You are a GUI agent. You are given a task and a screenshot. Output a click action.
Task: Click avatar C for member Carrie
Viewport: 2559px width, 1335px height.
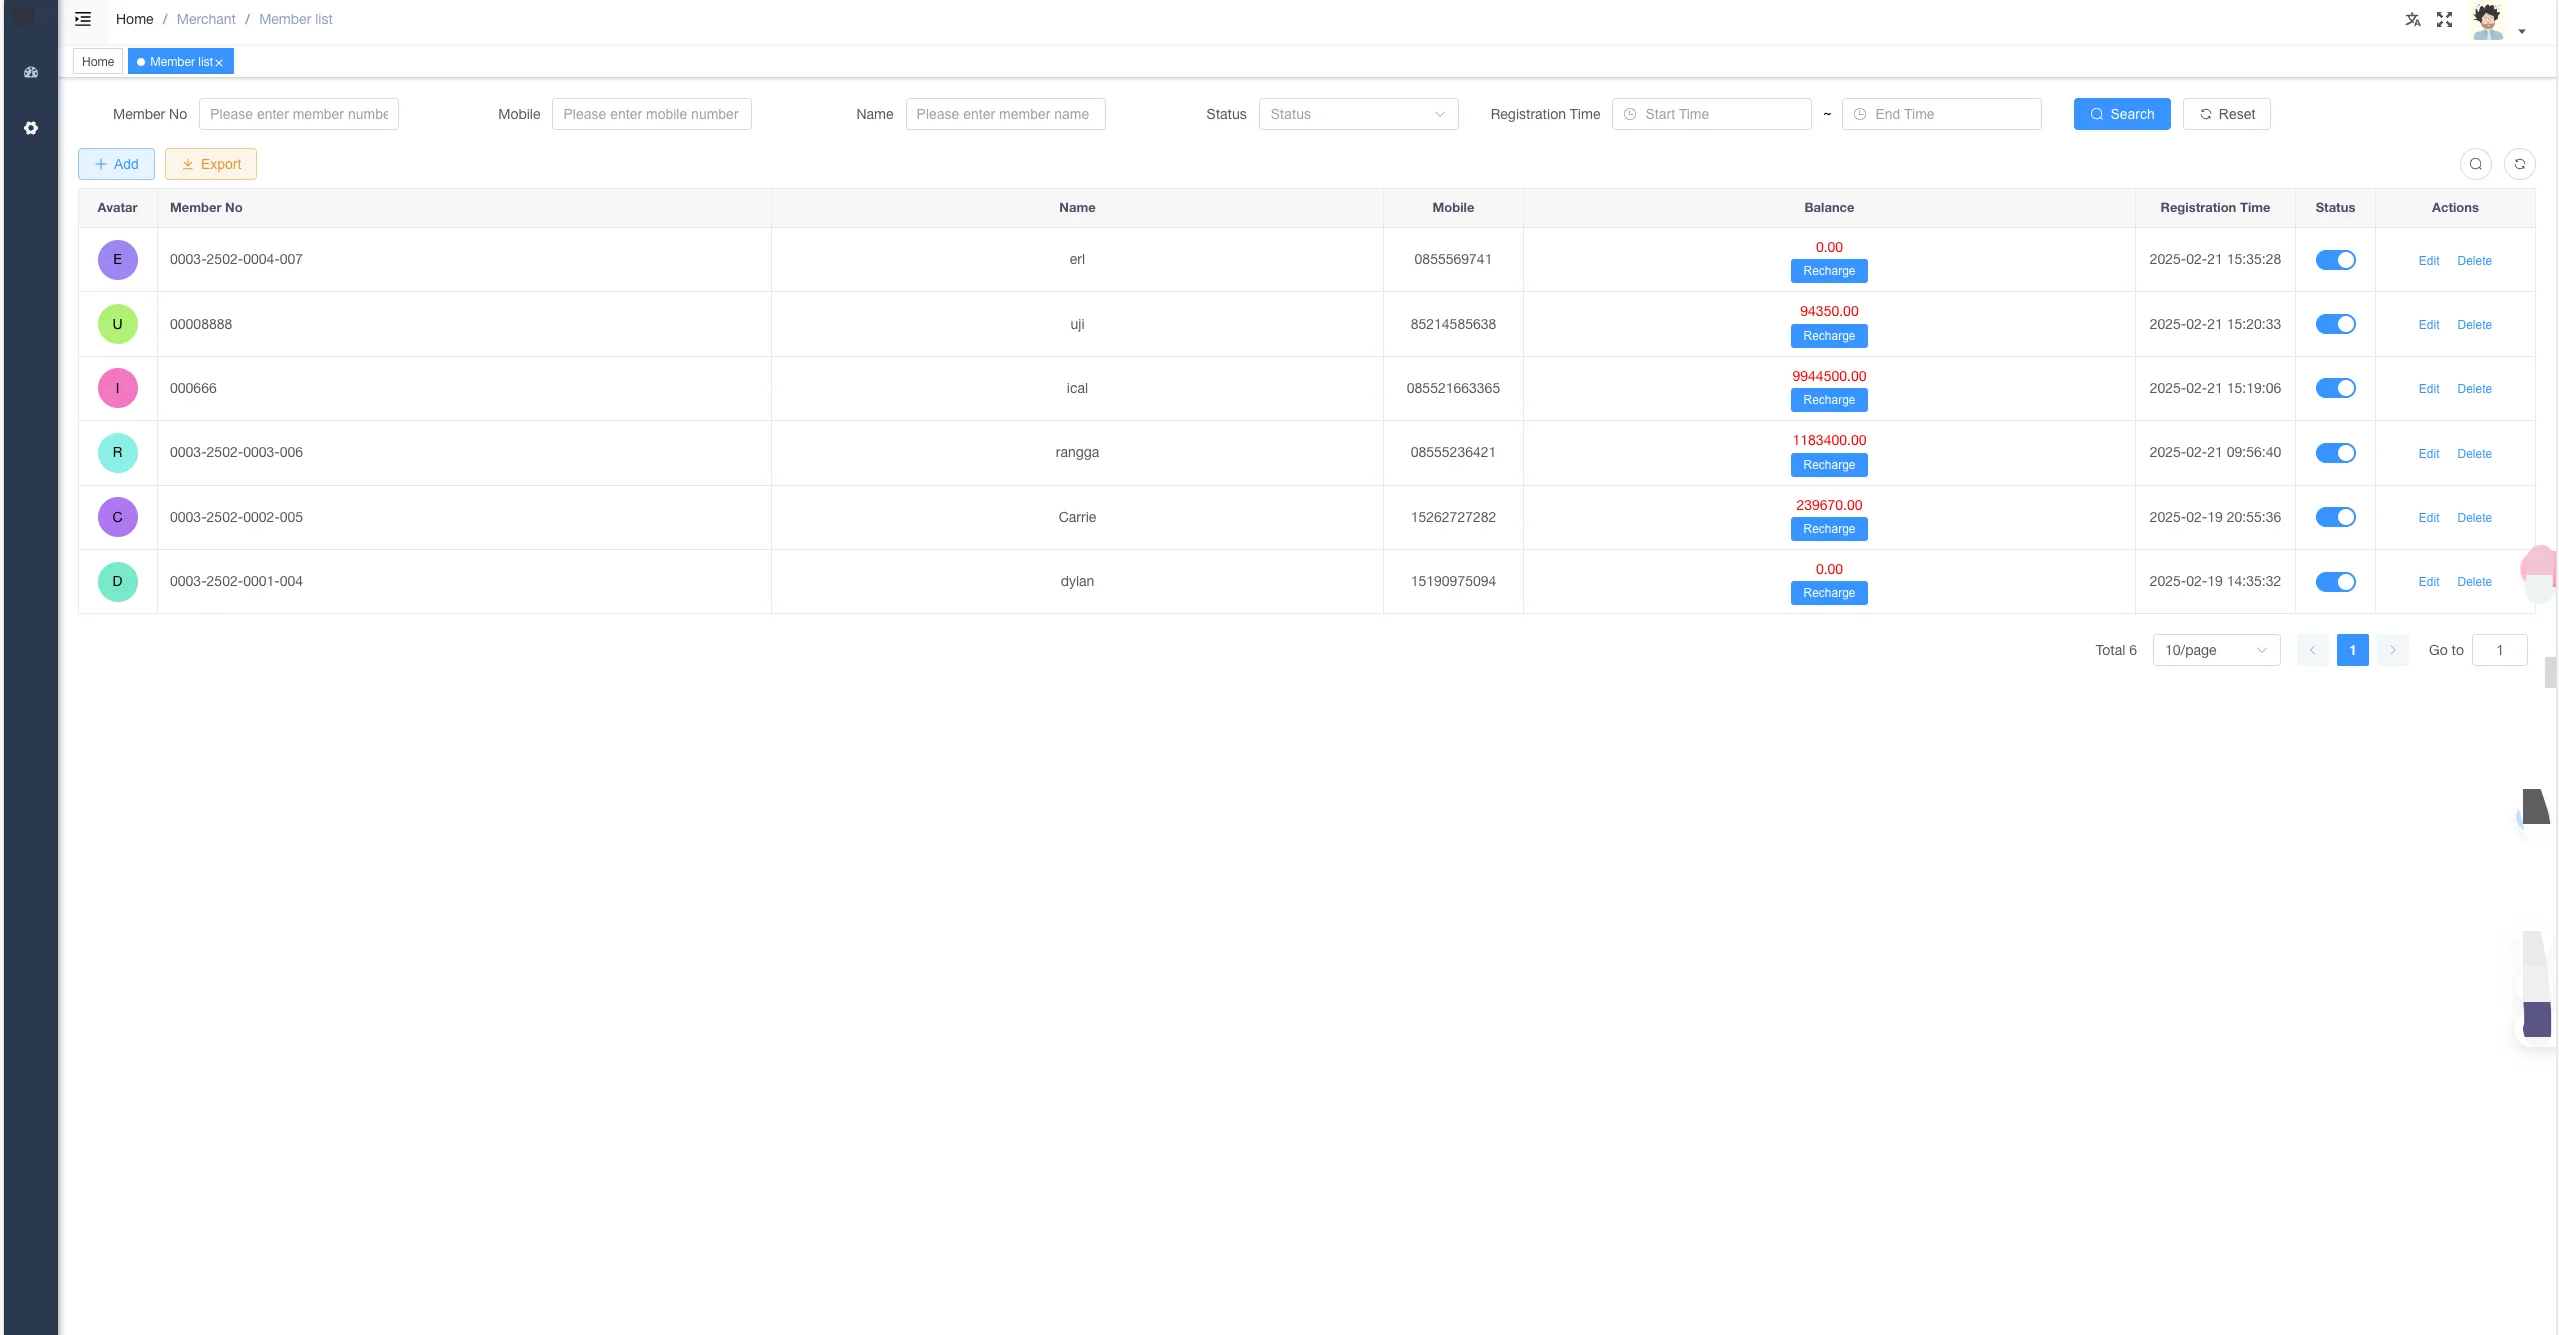[x=117, y=517]
